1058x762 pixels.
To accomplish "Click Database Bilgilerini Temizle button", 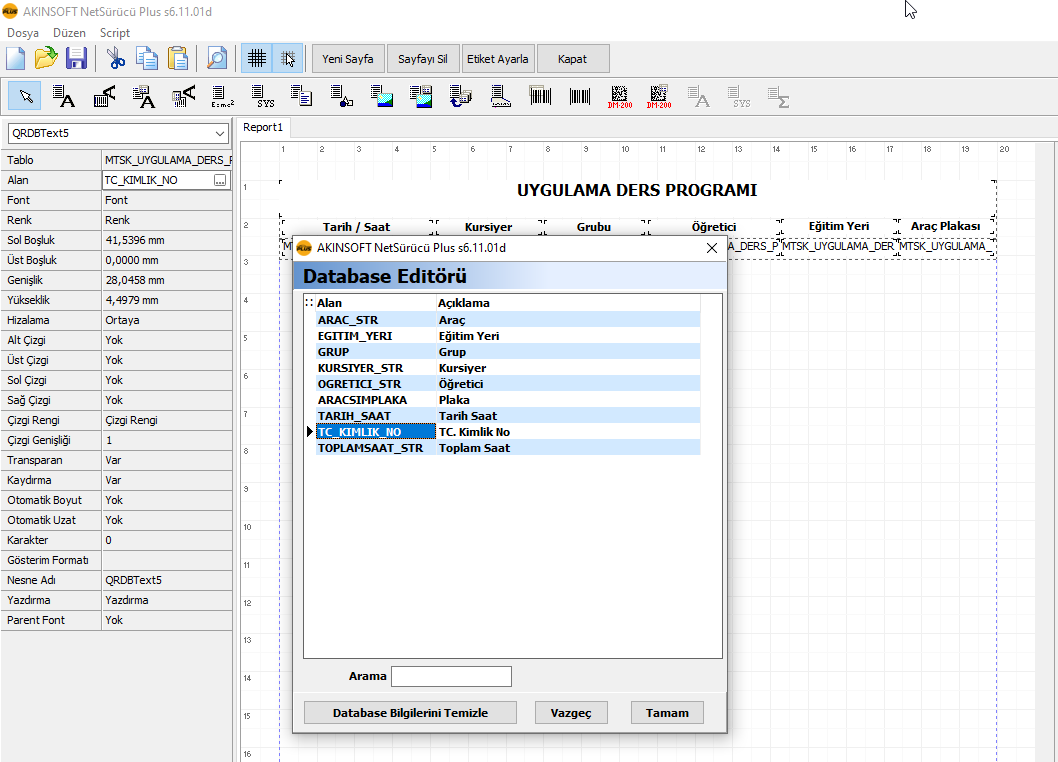I will click(x=410, y=713).
